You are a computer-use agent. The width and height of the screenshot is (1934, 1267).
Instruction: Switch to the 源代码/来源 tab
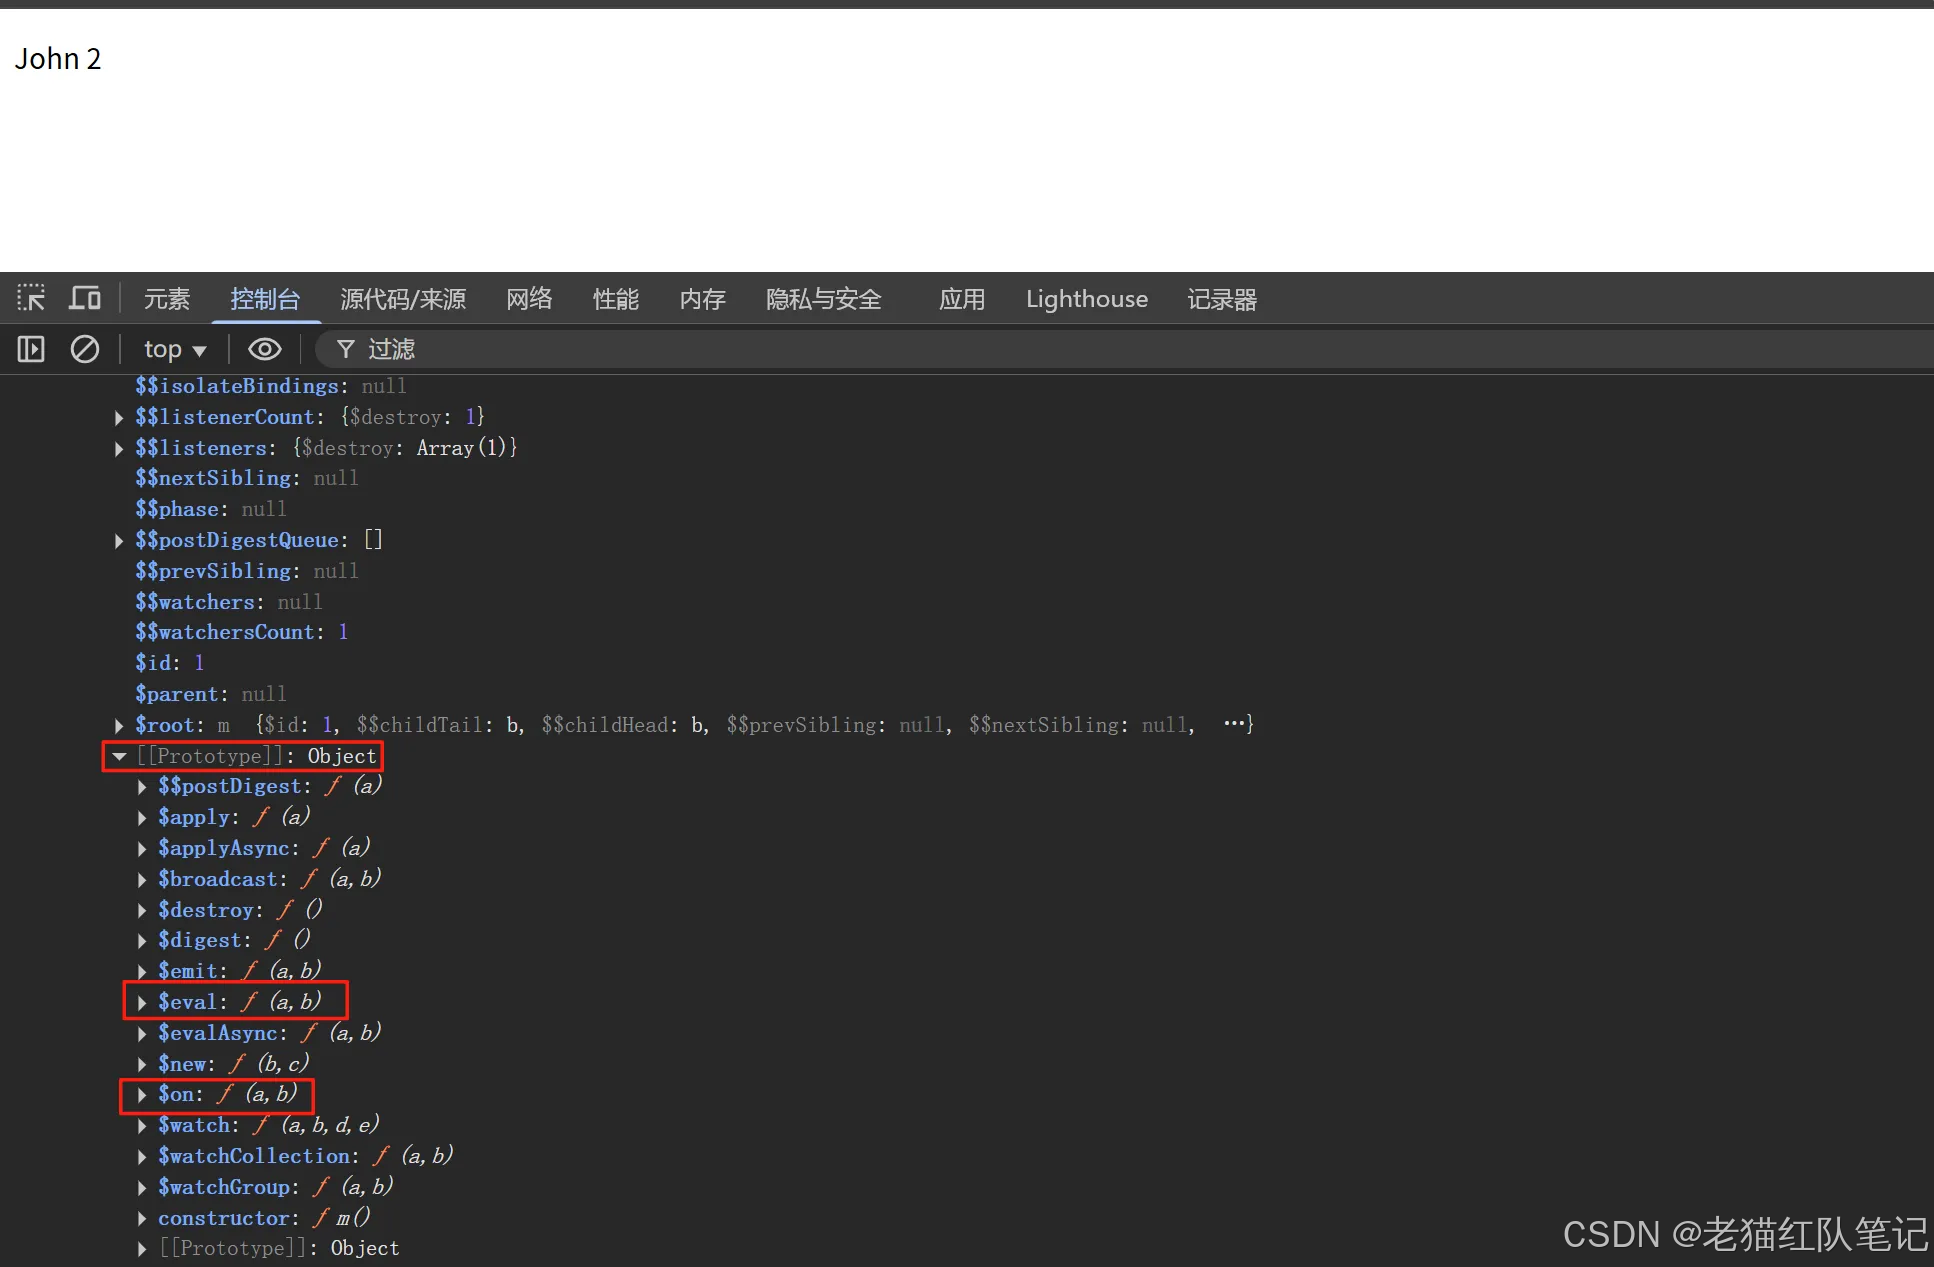403,299
